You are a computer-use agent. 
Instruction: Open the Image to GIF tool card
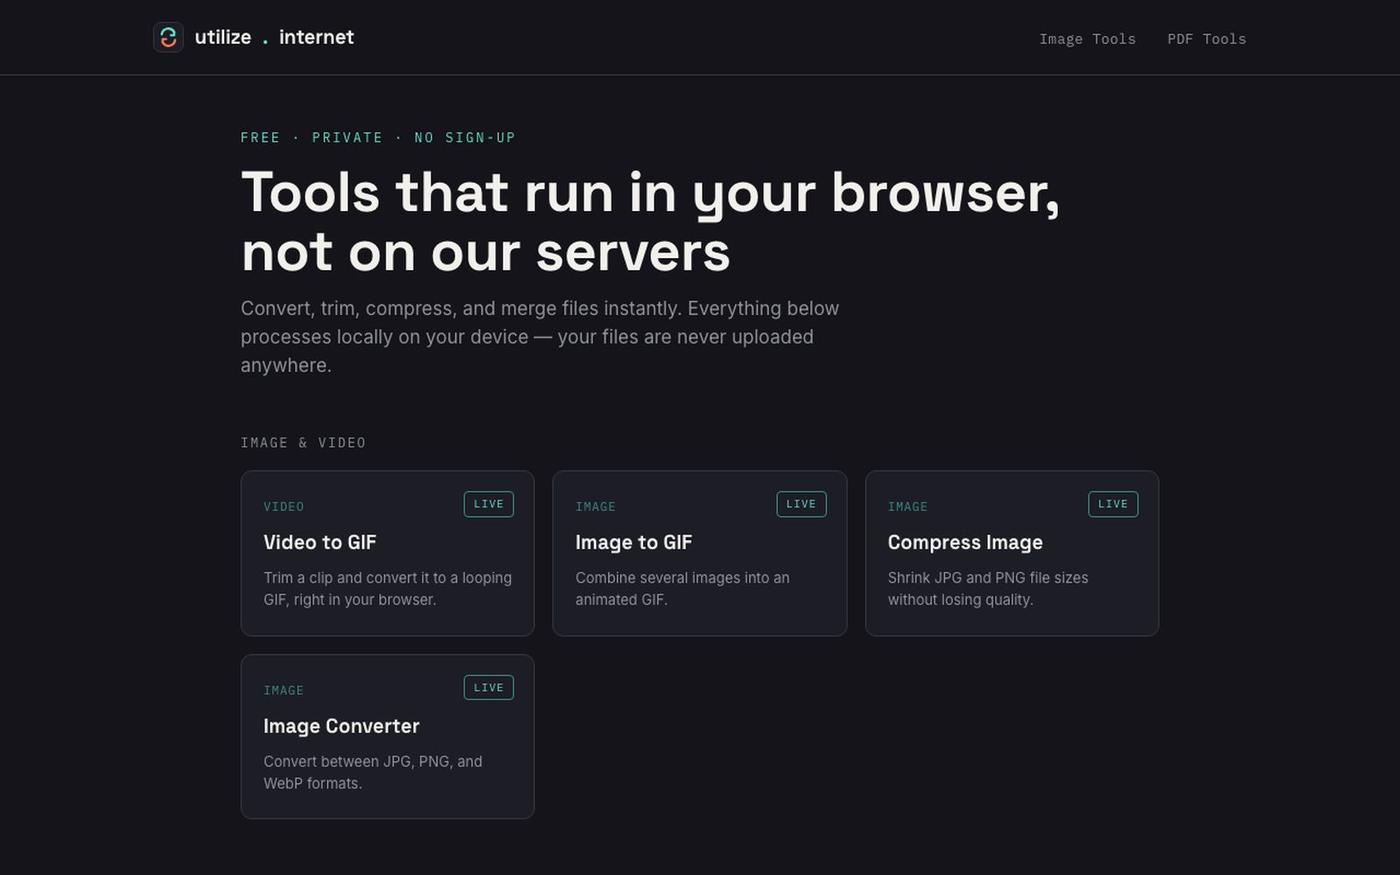(699, 553)
